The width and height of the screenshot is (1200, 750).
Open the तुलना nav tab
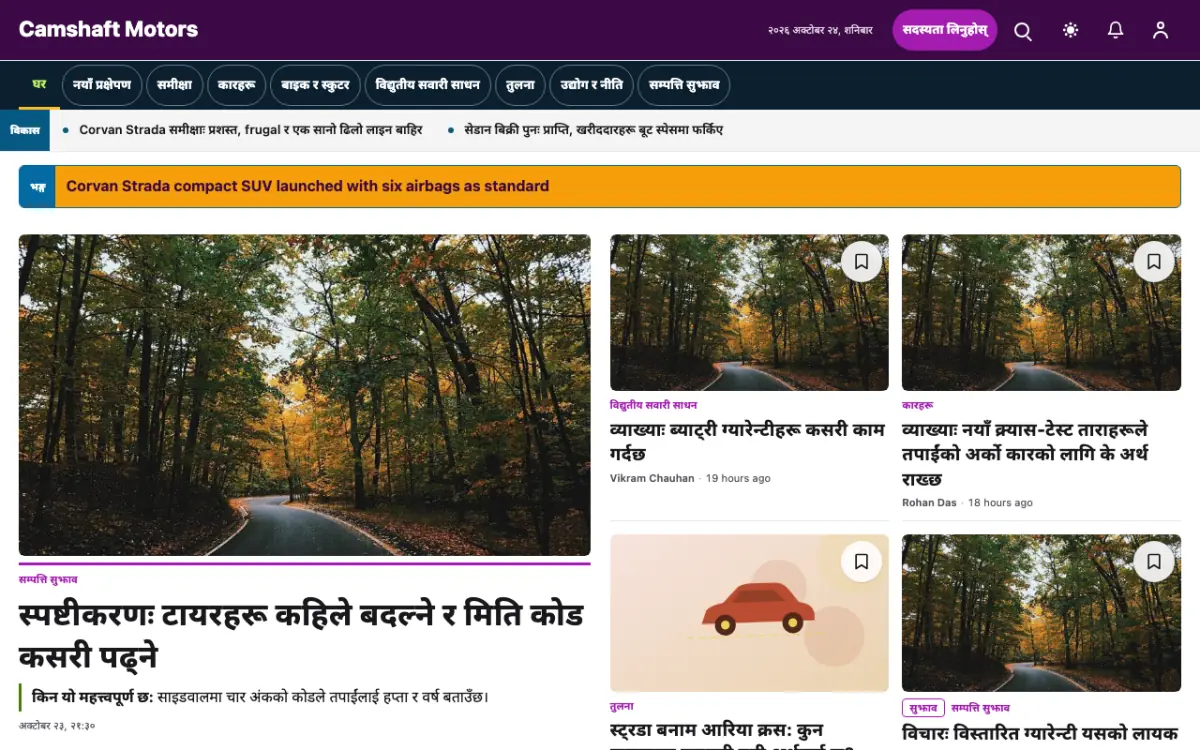pyautogui.click(x=520, y=85)
